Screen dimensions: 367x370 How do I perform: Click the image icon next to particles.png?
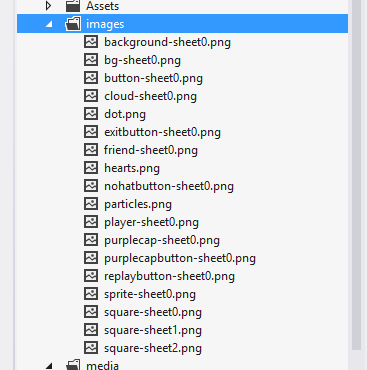(91, 204)
